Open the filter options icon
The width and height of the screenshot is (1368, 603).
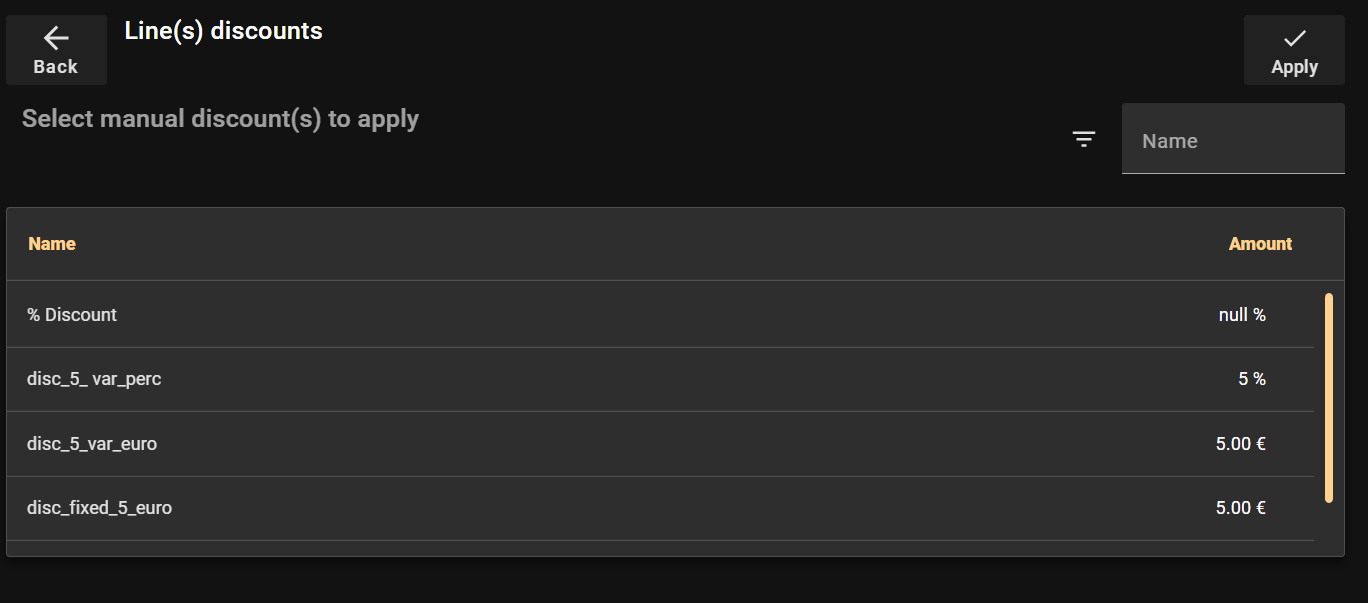(x=1084, y=139)
